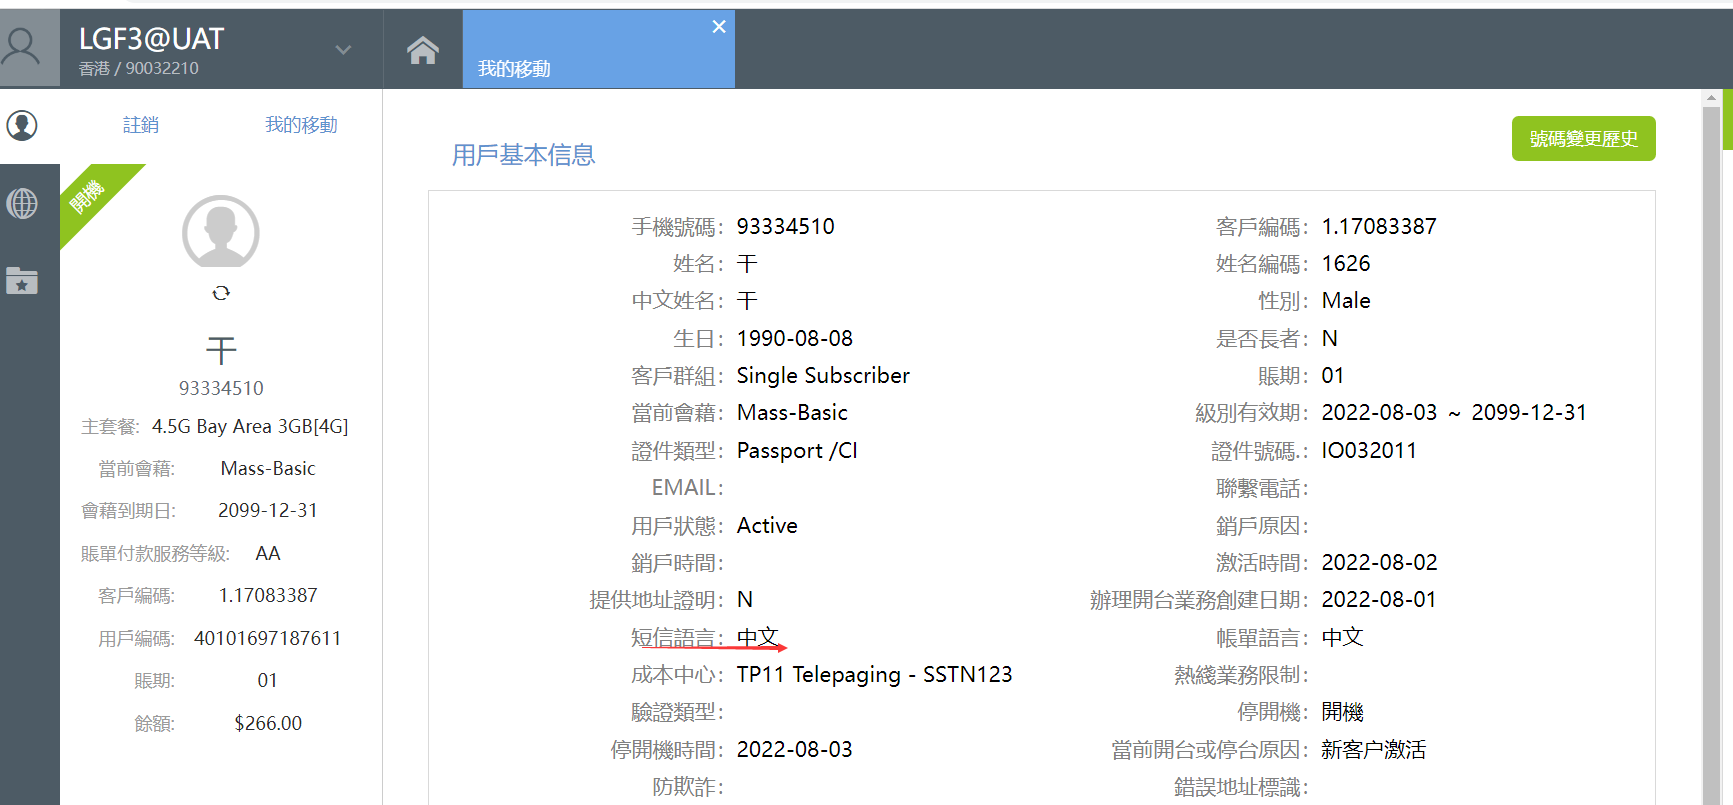Viewport: 1733px width, 805px height.
Task: Click main form 賬期 value 01
Action: click(1333, 376)
